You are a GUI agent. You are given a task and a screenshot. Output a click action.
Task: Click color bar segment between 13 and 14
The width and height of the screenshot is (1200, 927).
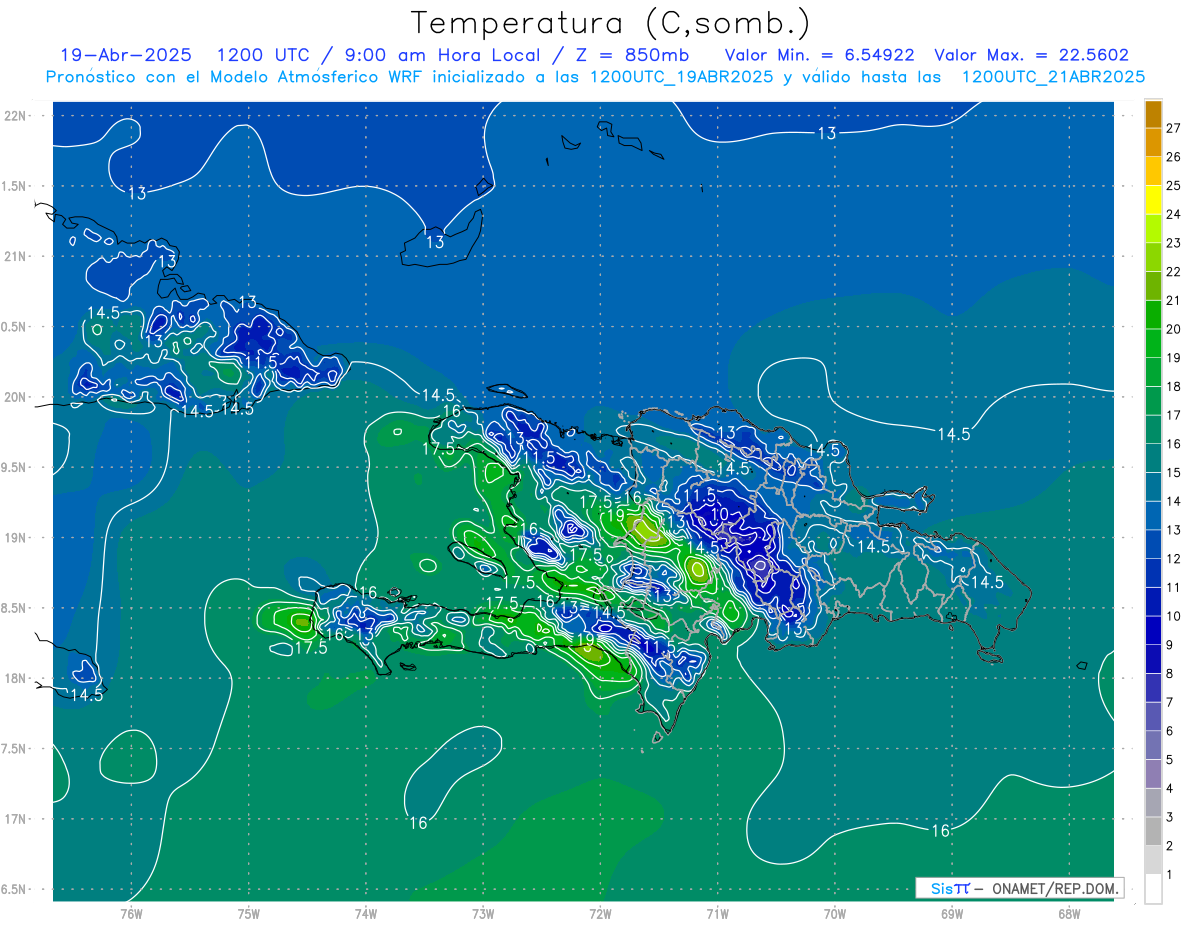click(1153, 516)
